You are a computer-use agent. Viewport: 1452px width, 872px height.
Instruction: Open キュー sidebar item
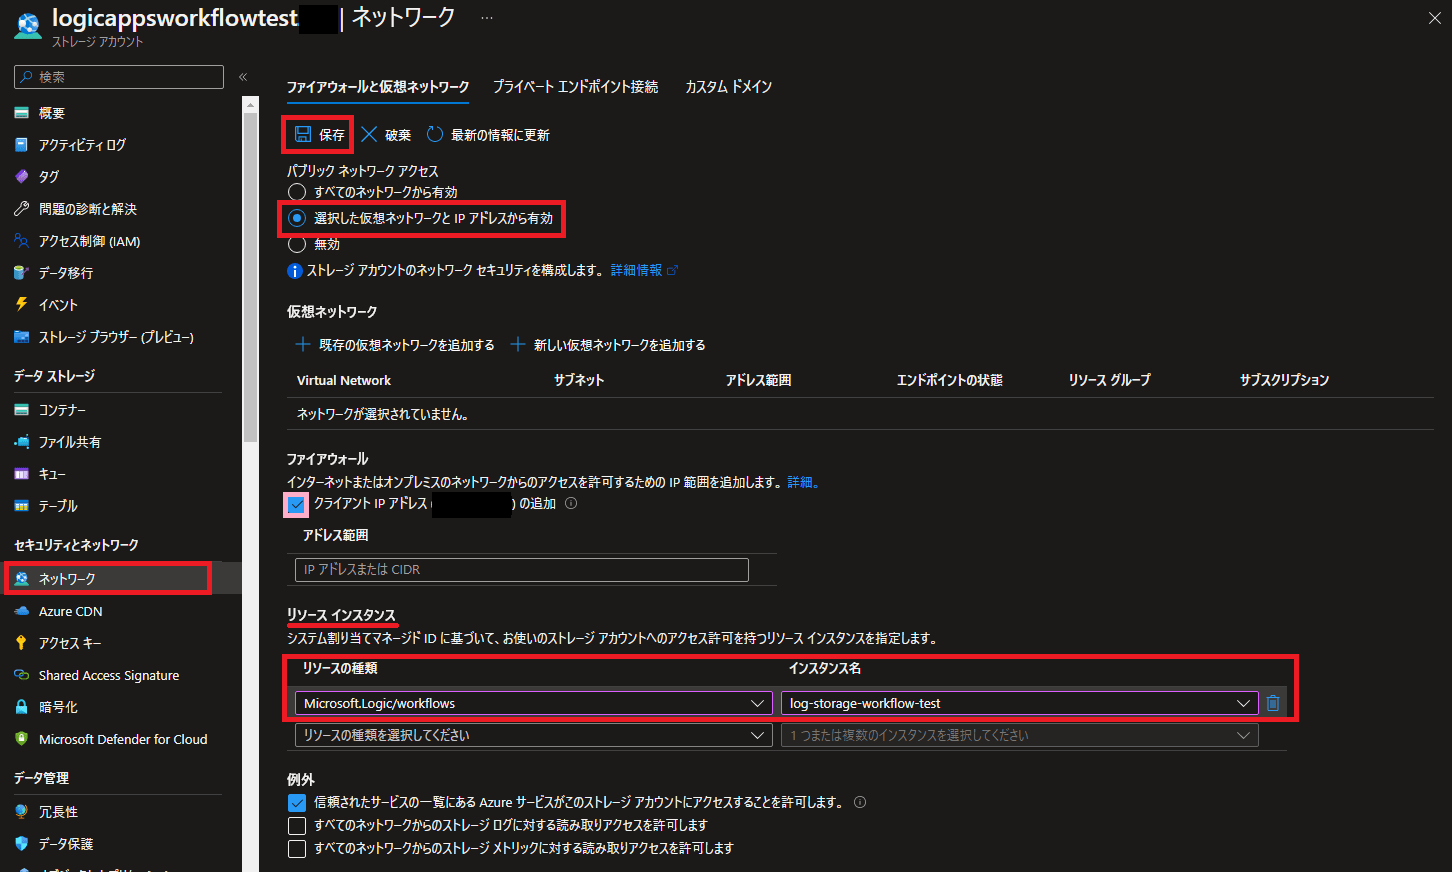52,474
